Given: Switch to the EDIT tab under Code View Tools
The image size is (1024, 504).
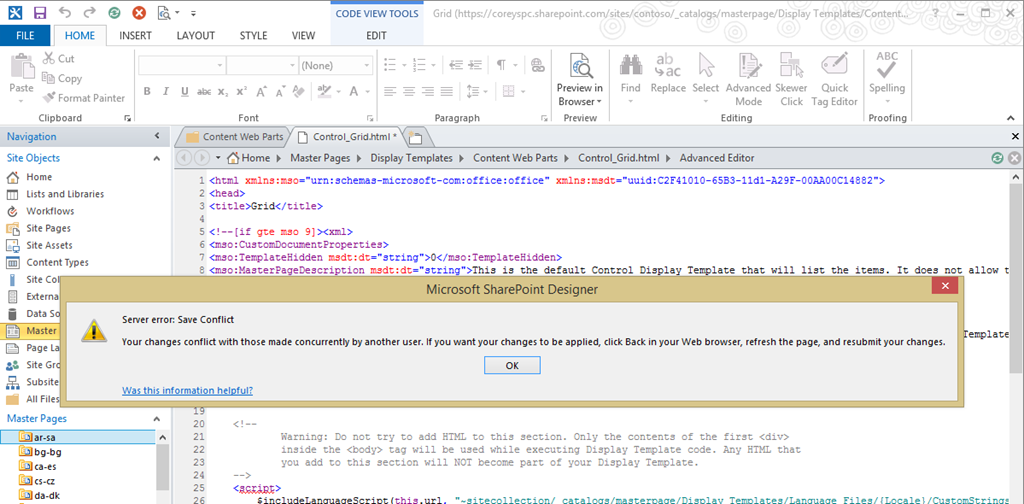Looking at the screenshot, I should [376, 36].
